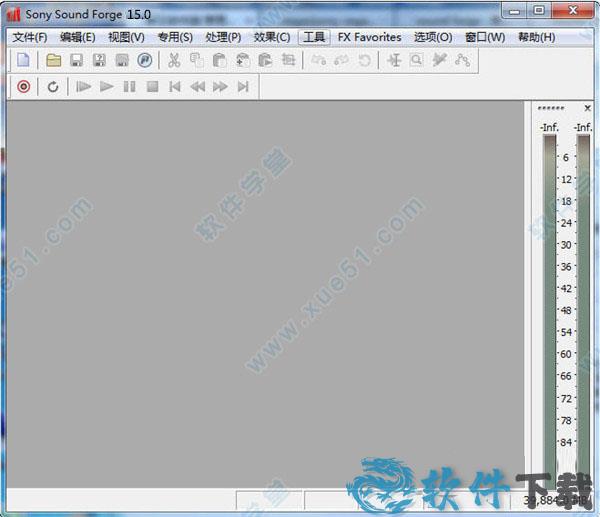
Task: Open the 文件(F) menu
Action: click(30, 37)
